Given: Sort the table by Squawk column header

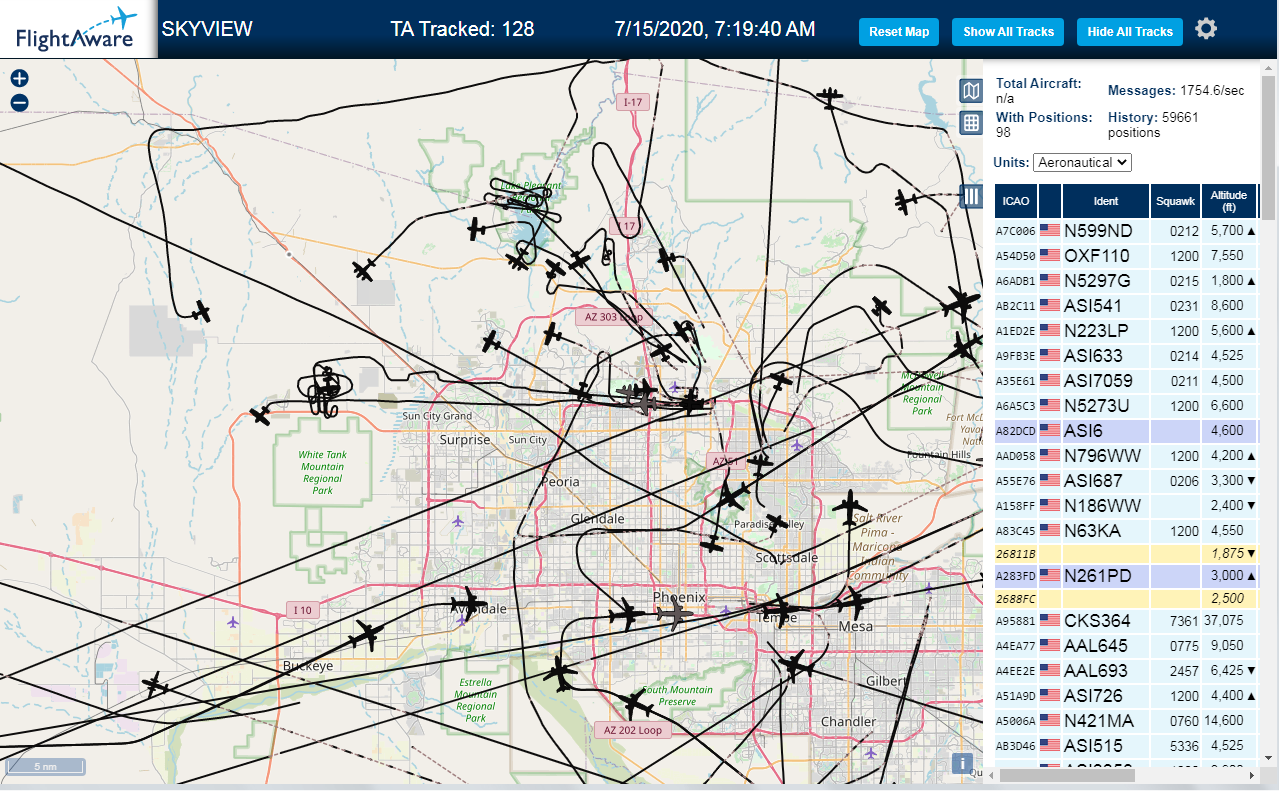Looking at the screenshot, I should pos(1175,201).
